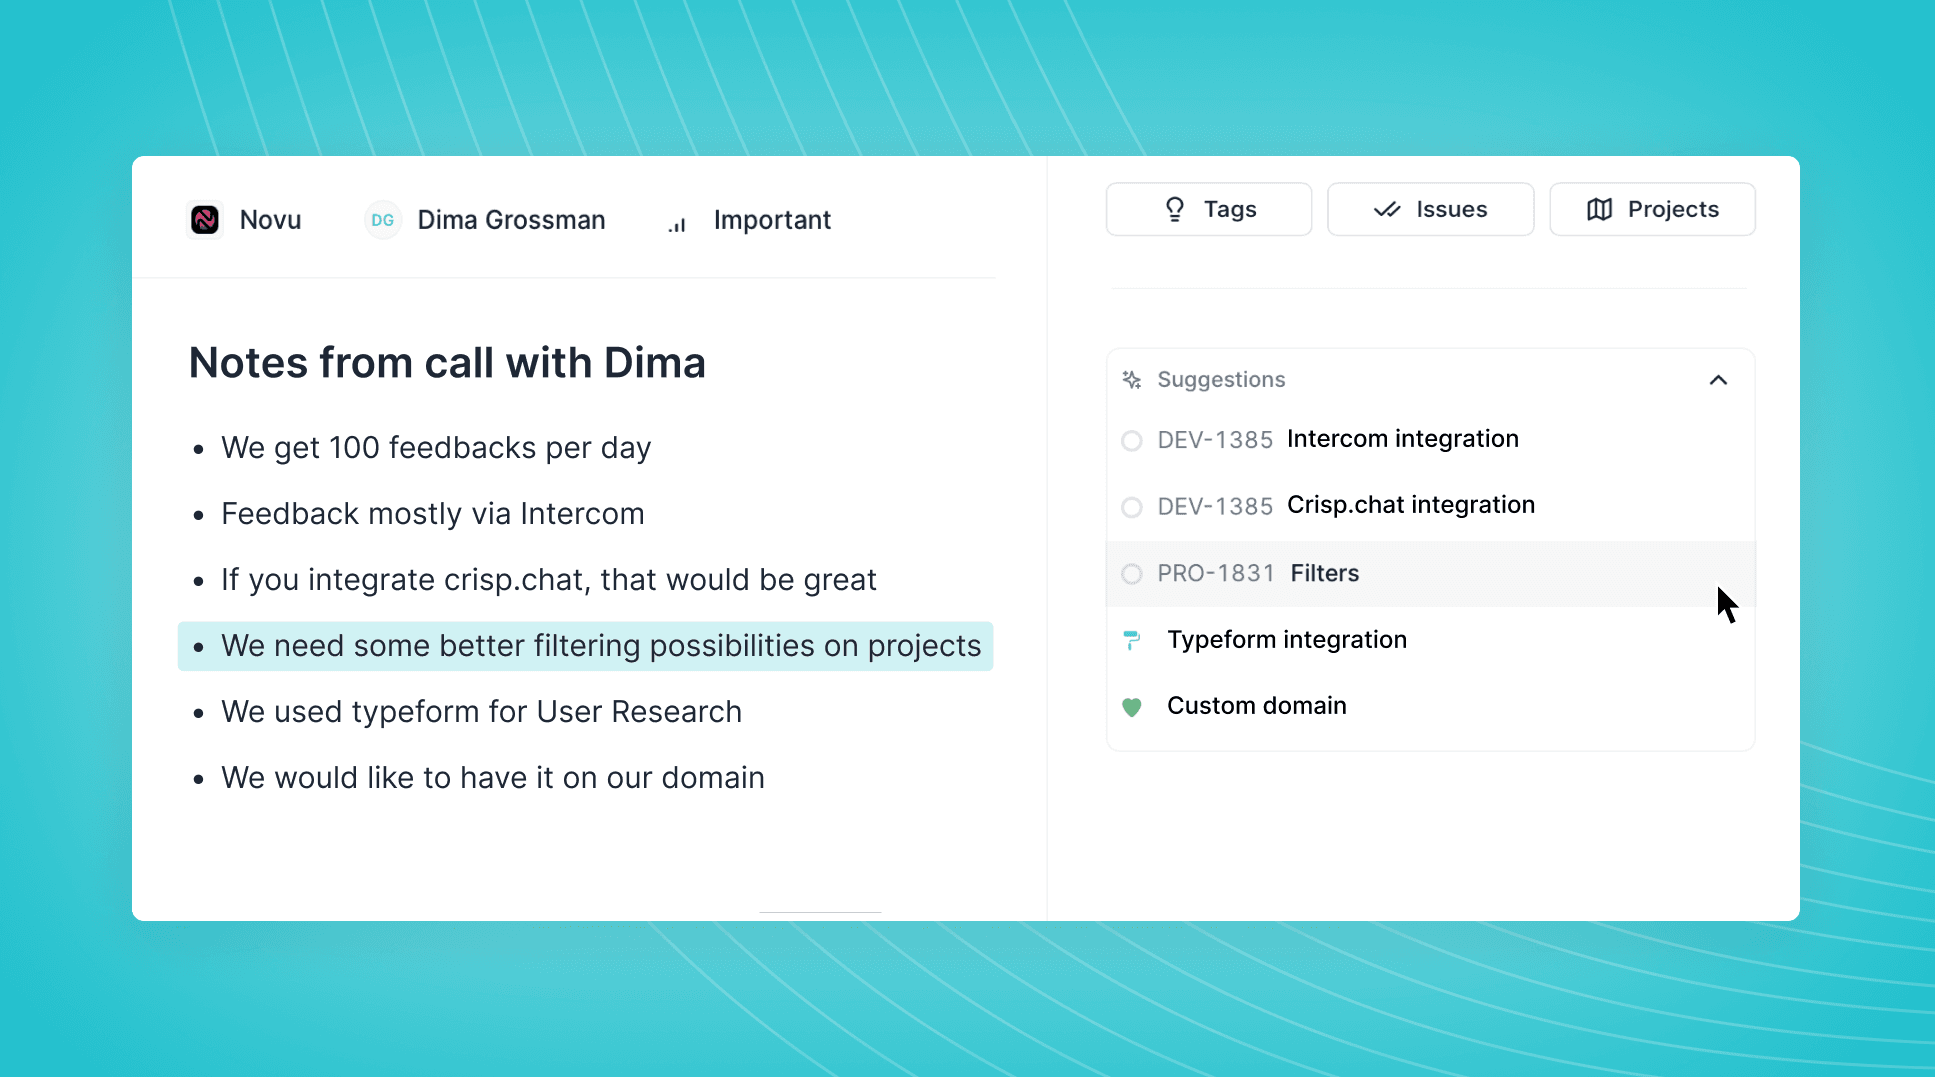Open the Custom domain suggestion
The width and height of the screenshot is (1935, 1077).
pyautogui.click(x=1256, y=706)
